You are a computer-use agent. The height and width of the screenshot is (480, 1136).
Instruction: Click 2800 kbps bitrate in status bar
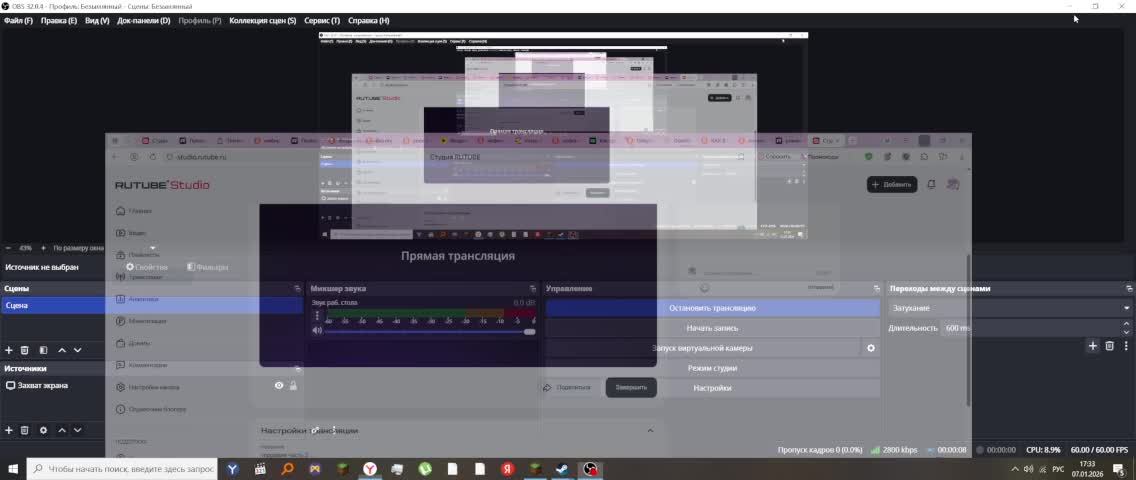point(895,450)
